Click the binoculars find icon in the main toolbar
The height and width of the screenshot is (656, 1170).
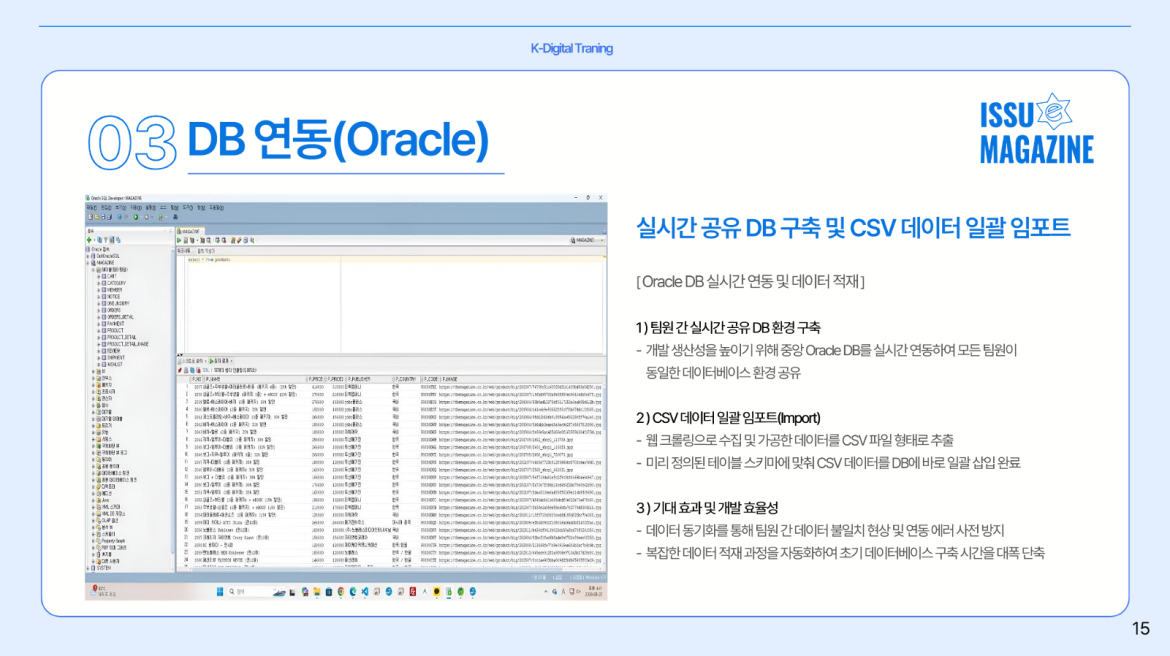coord(175,216)
